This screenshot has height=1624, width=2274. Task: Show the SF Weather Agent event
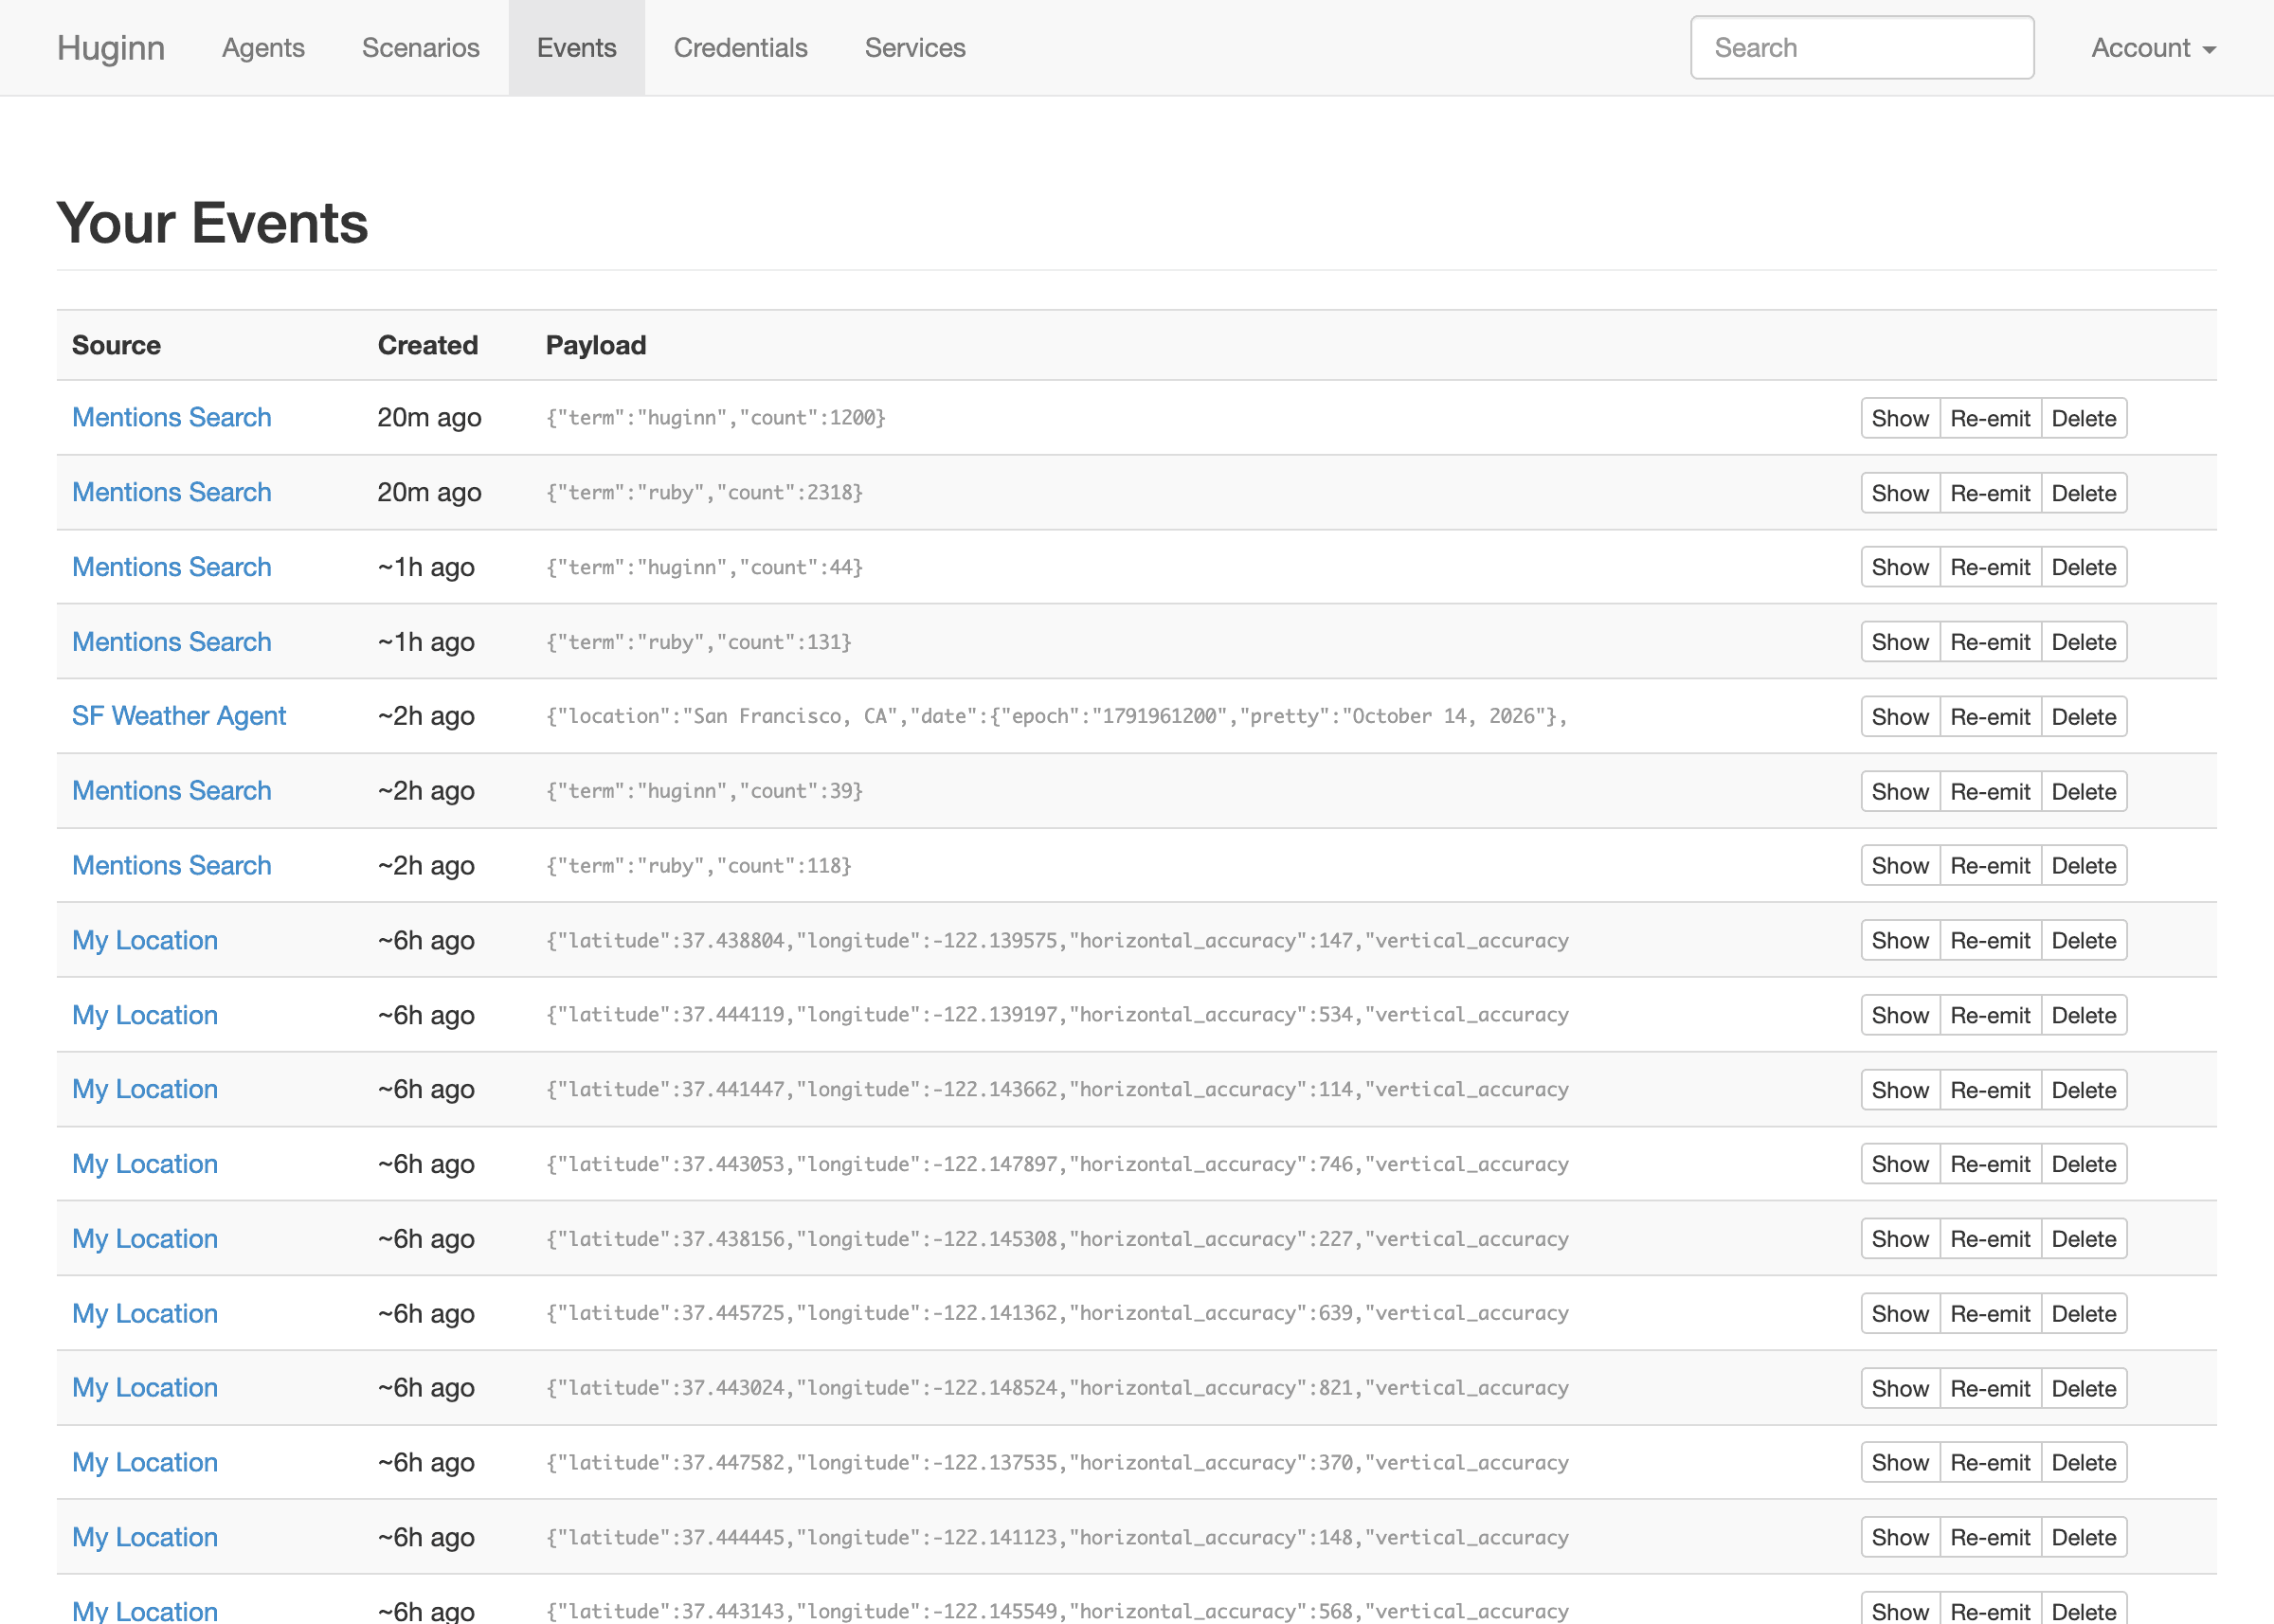tap(1900, 717)
